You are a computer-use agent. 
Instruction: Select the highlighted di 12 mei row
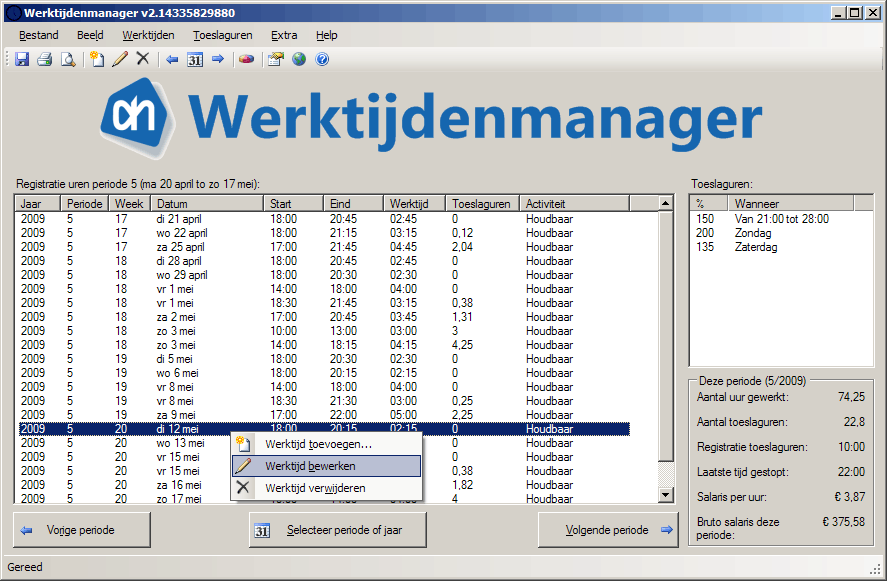tap(324, 429)
